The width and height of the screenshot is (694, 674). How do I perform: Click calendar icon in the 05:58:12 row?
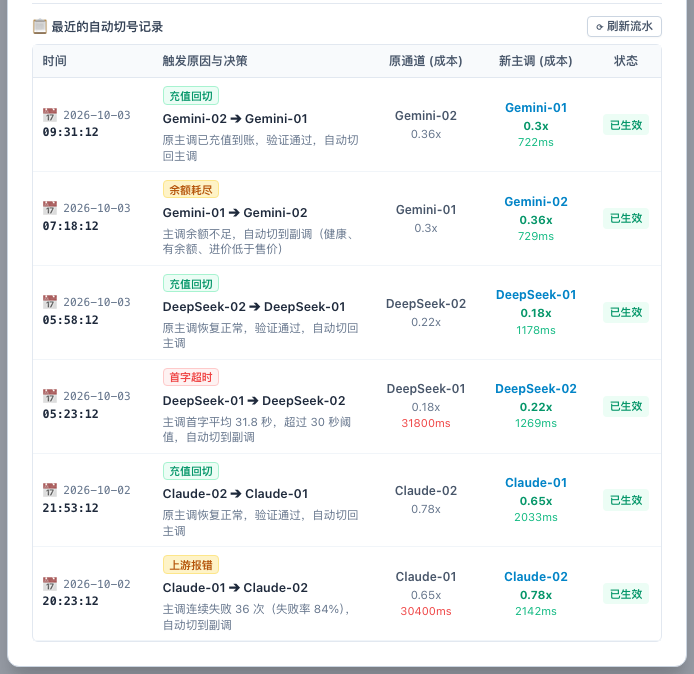pyautogui.click(x=50, y=302)
